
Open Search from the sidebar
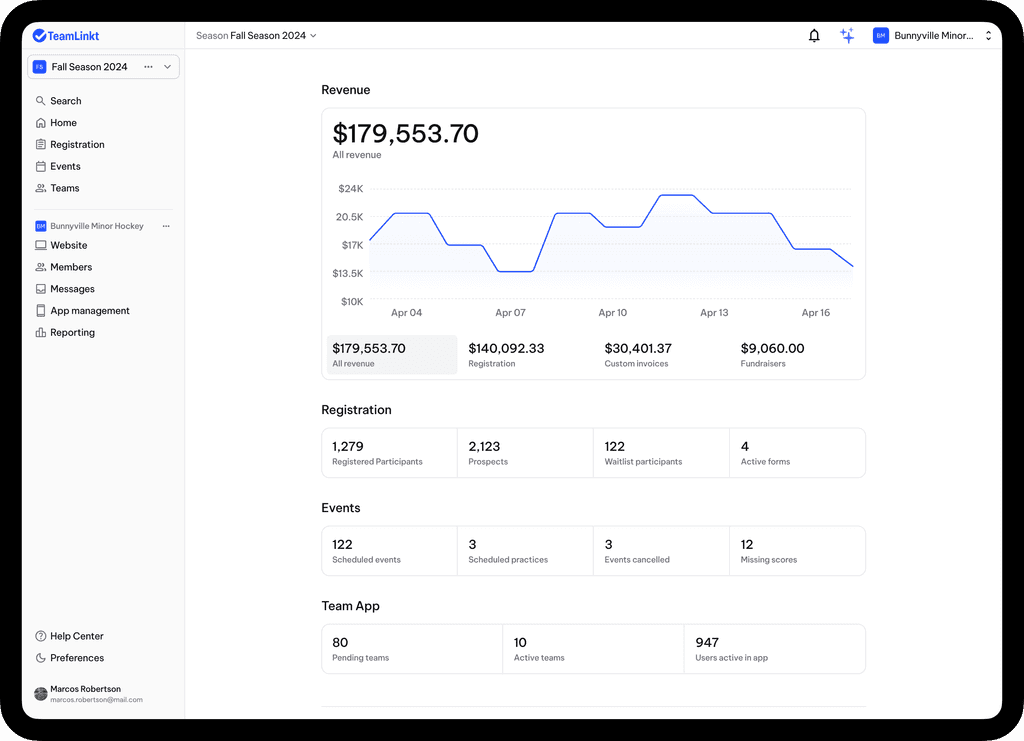(60, 100)
